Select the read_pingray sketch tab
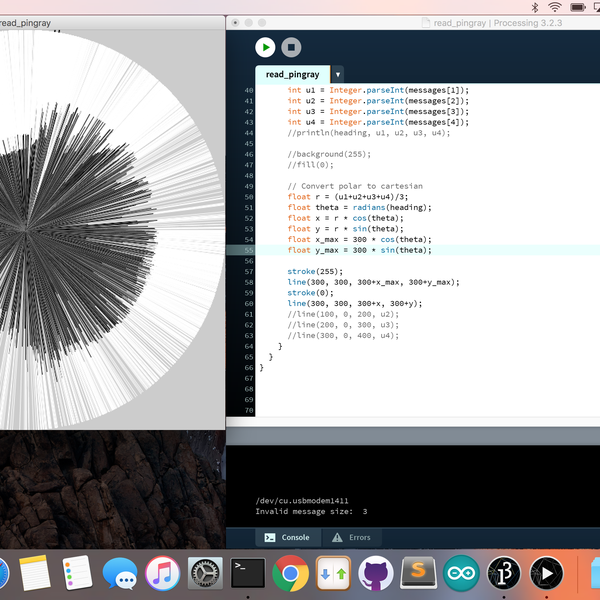 (292, 74)
